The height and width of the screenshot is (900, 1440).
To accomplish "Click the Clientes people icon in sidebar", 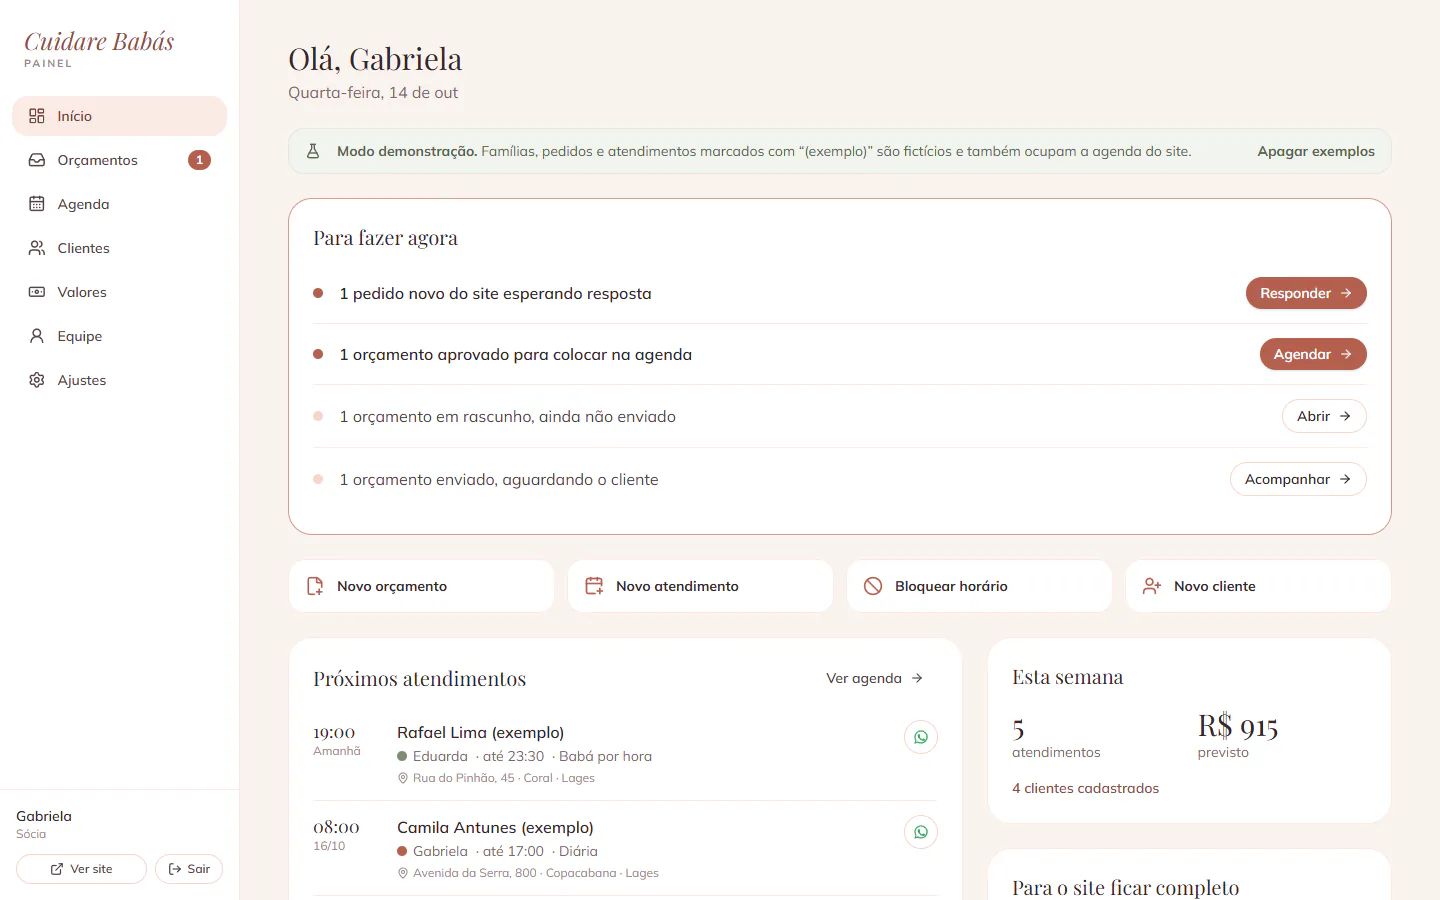I will (37, 248).
